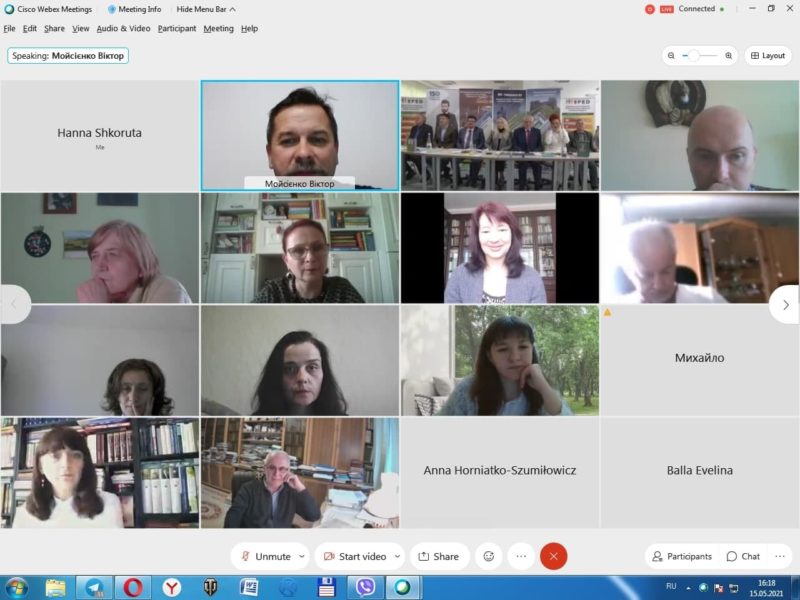Click the zoom in magnifier icon
The height and width of the screenshot is (600, 800).
728,56
